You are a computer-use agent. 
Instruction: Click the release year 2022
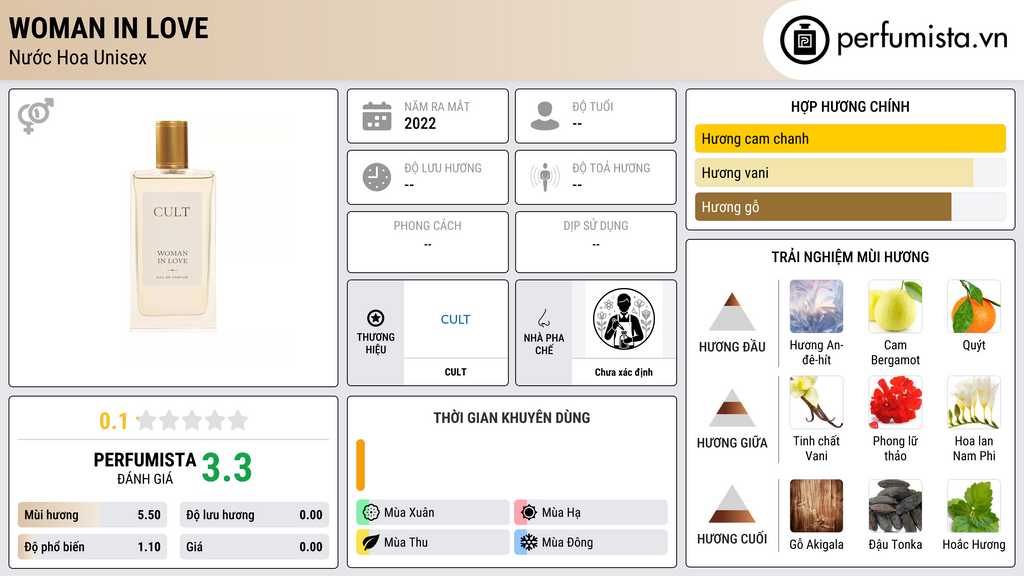click(x=420, y=123)
